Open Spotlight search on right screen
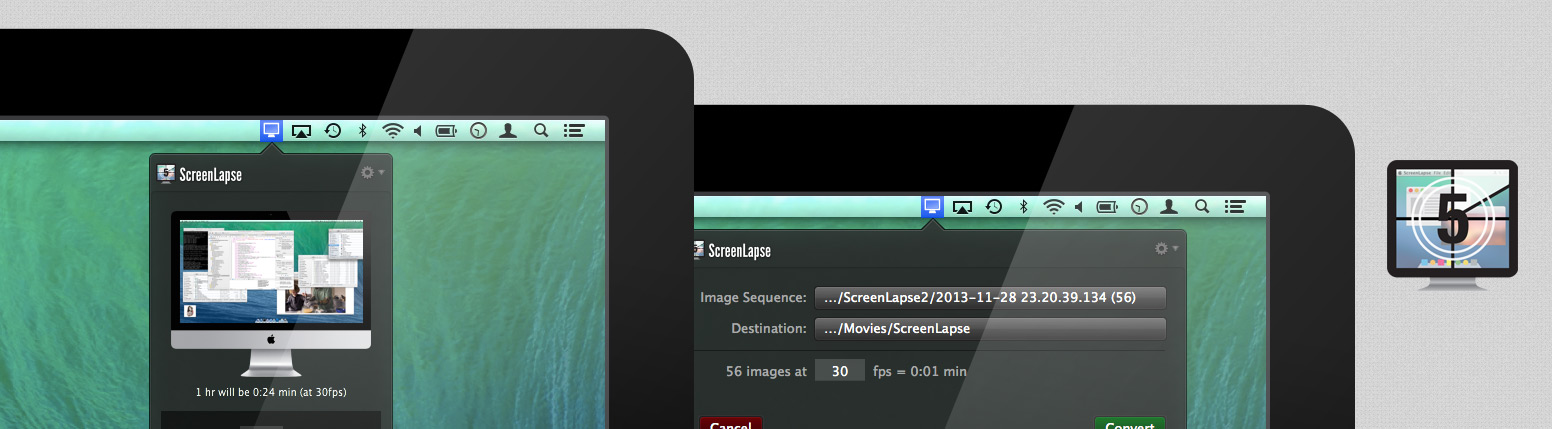This screenshot has width=1552, height=429. click(1202, 207)
